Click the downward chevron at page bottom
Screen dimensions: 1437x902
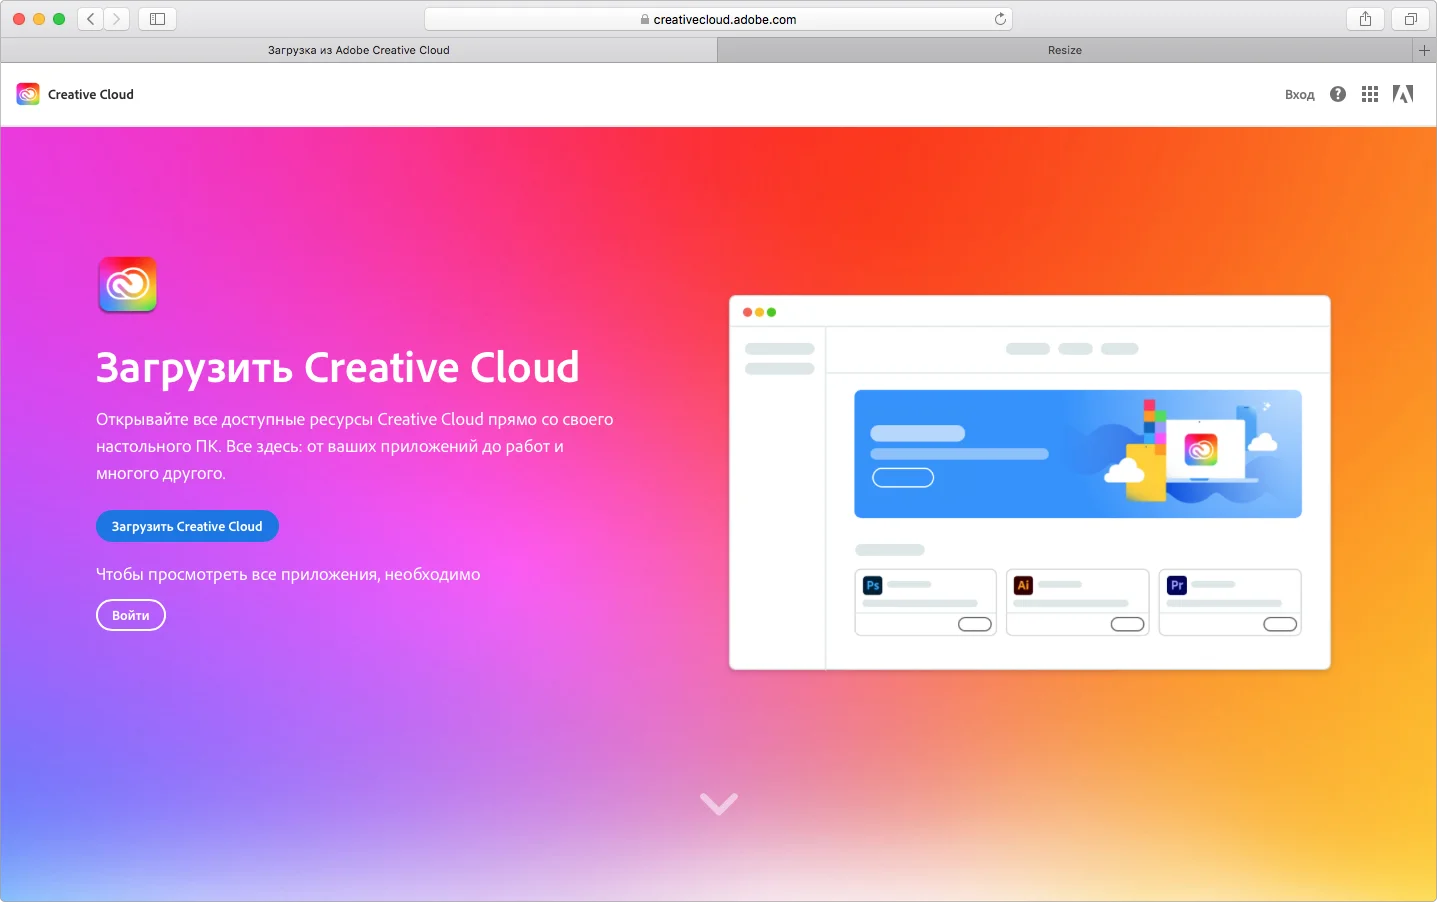719,803
